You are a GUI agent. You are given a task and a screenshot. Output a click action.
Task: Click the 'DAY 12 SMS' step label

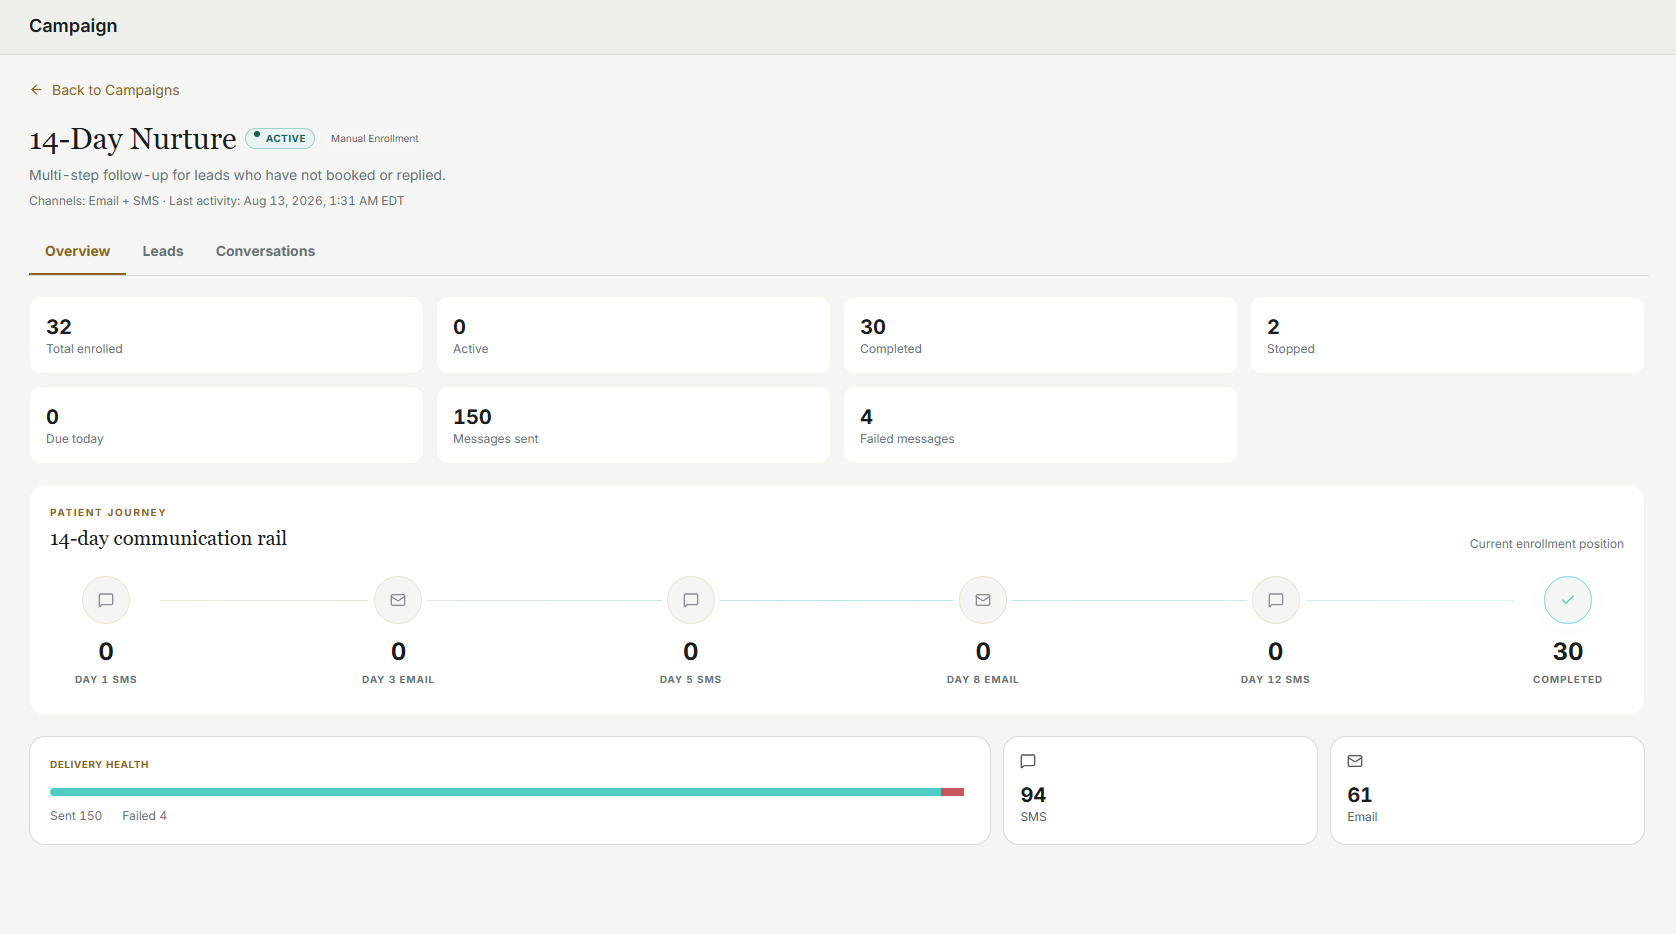(1275, 680)
